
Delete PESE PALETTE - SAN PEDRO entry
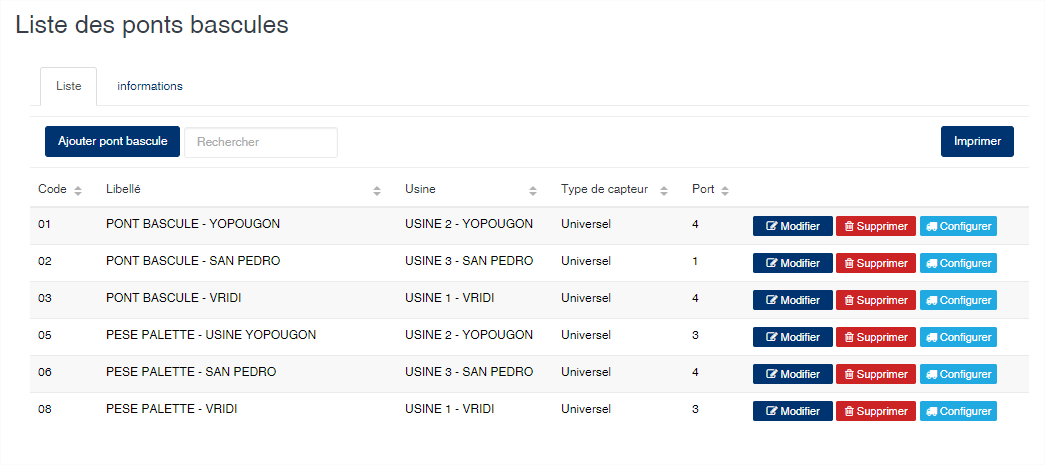pyautogui.click(x=876, y=374)
